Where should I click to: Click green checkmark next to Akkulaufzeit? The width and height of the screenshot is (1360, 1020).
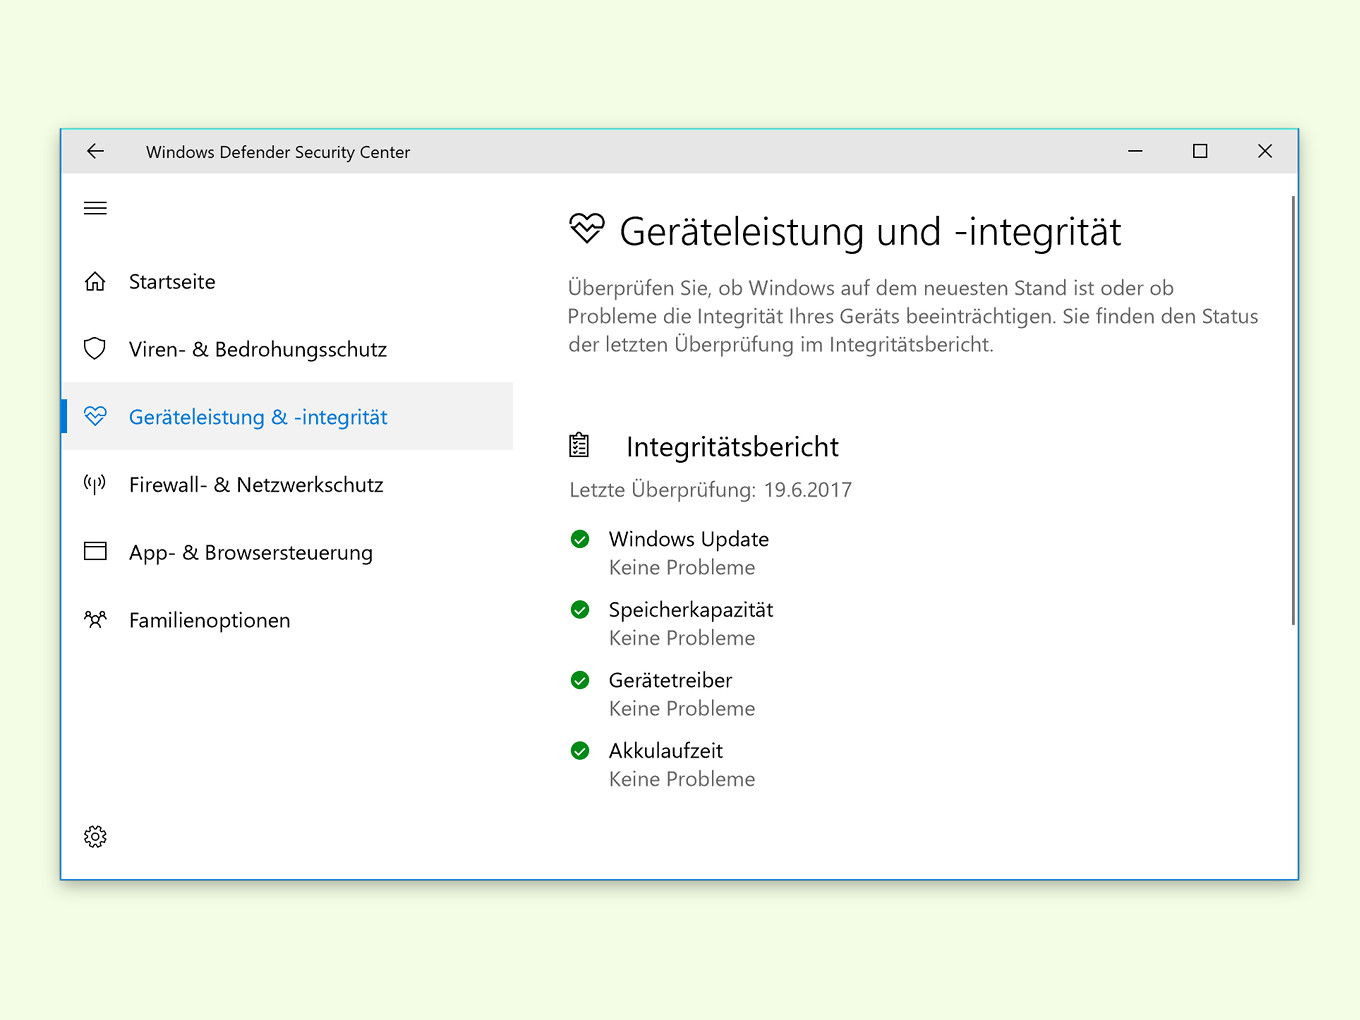(x=579, y=750)
